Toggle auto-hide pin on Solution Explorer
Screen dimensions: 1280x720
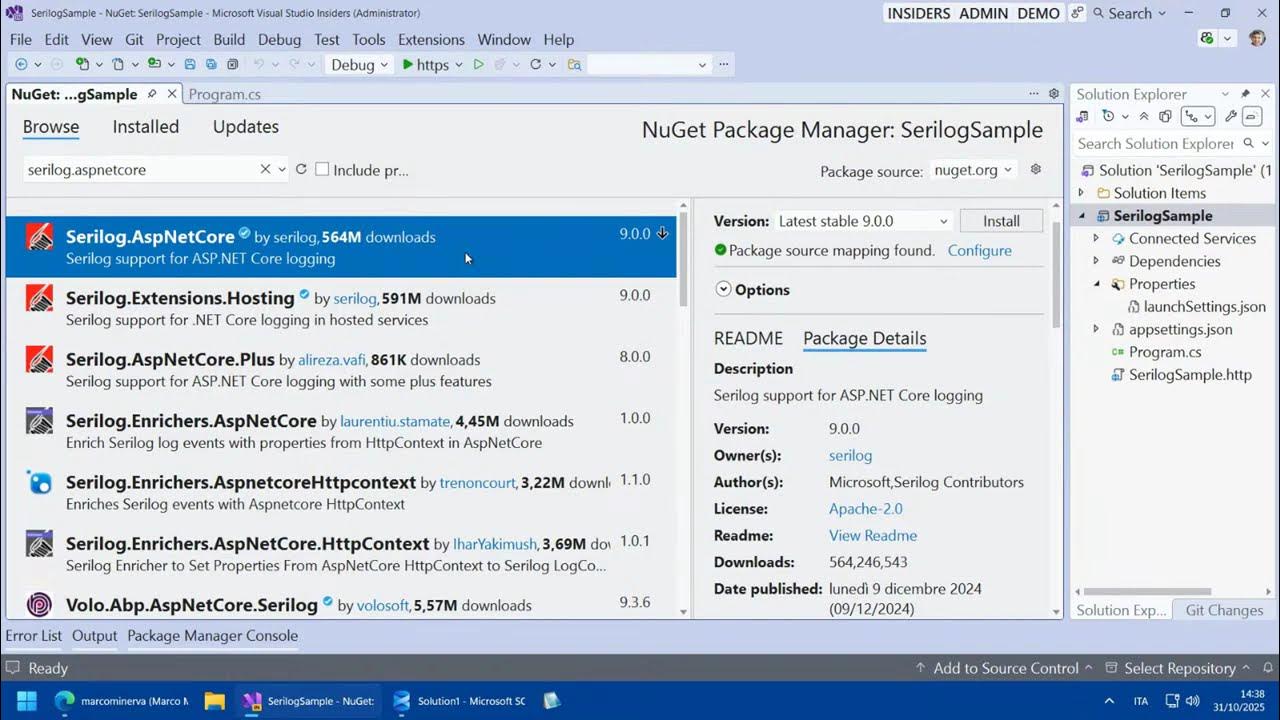[x=1245, y=93]
